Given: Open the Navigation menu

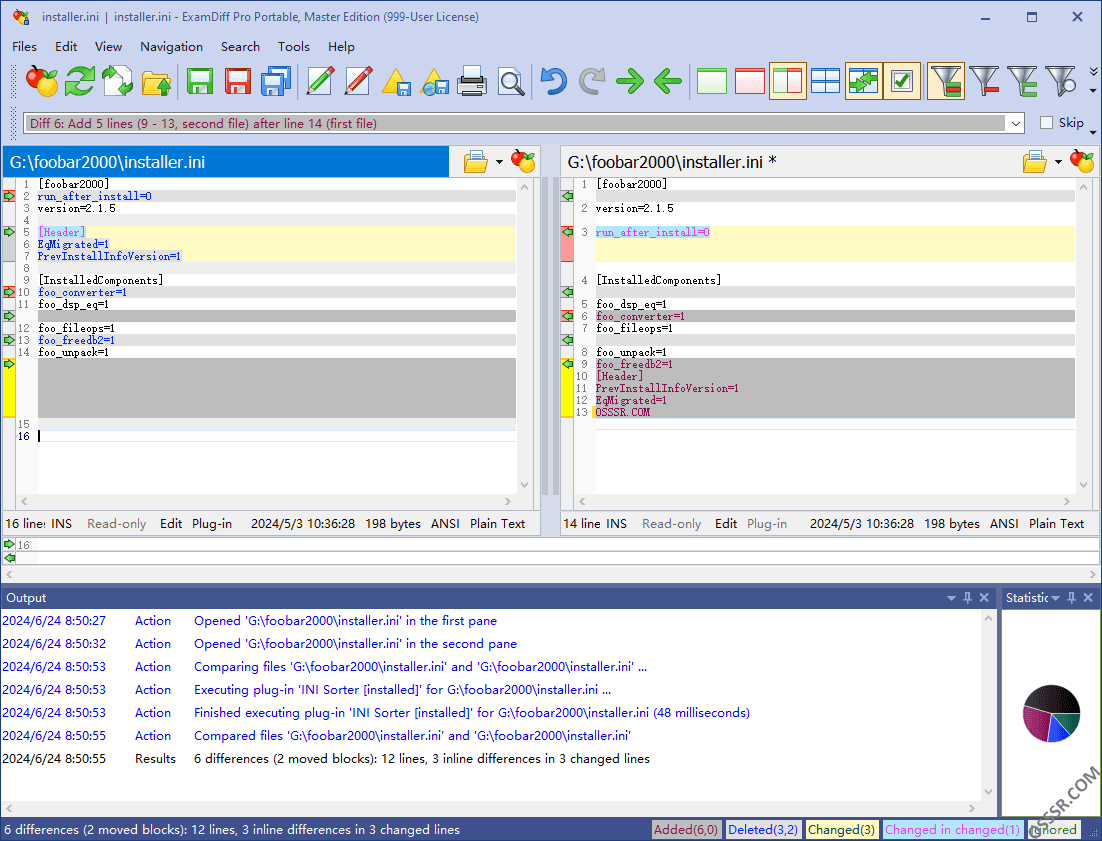Looking at the screenshot, I should click(x=171, y=46).
